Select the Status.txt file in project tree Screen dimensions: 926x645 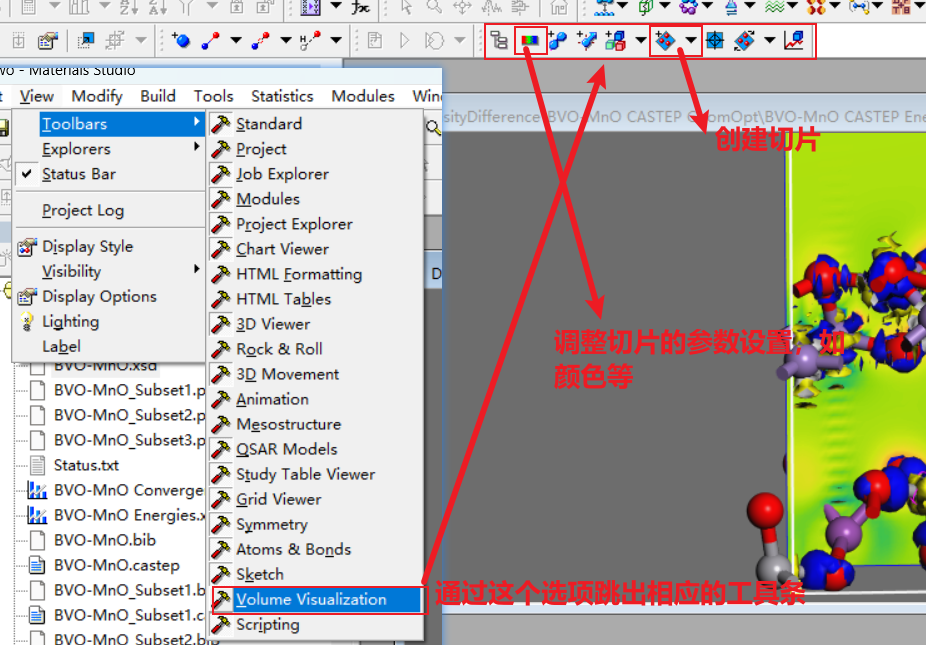point(86,465)
